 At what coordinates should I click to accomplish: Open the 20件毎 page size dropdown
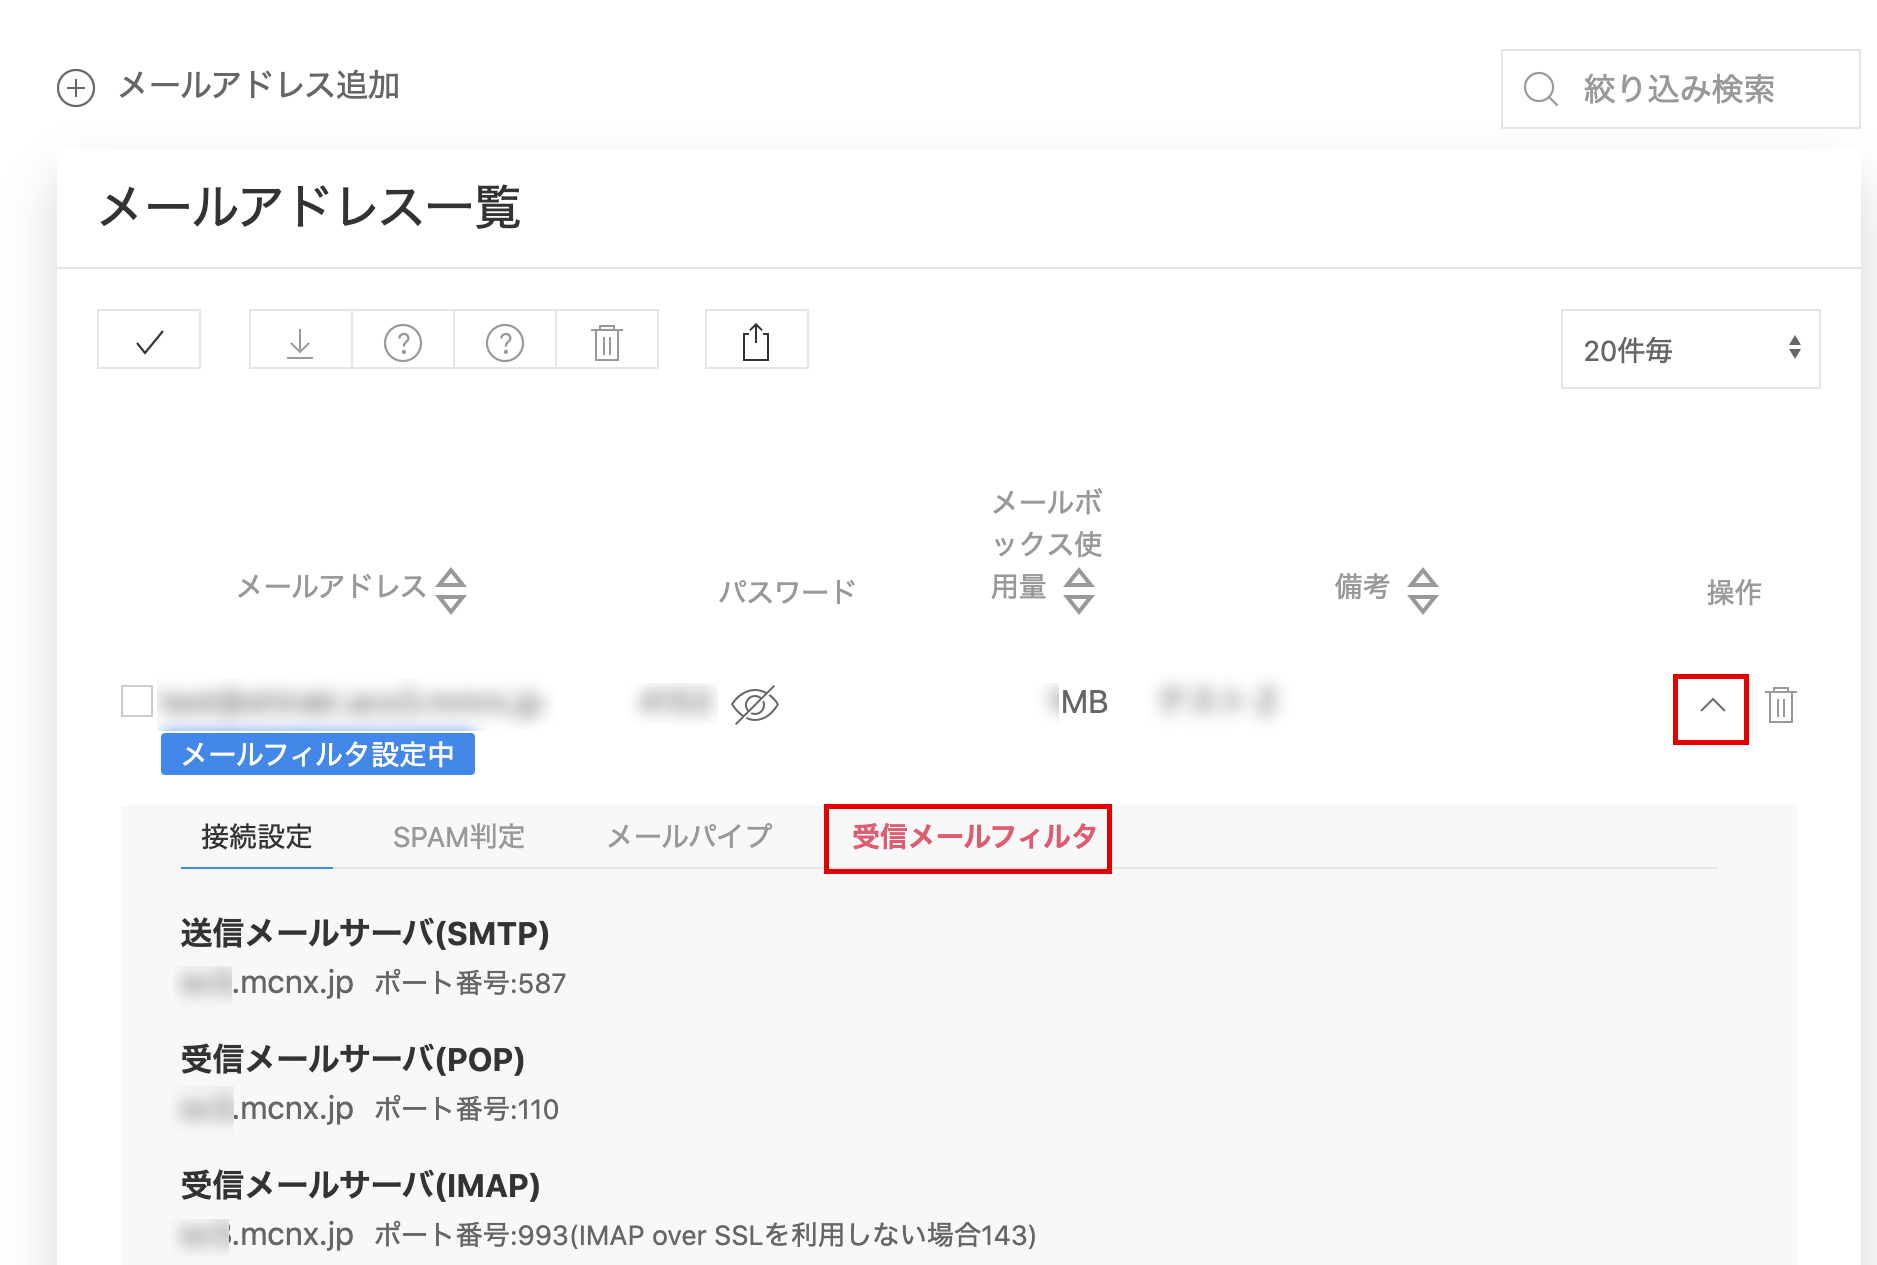1691,349
